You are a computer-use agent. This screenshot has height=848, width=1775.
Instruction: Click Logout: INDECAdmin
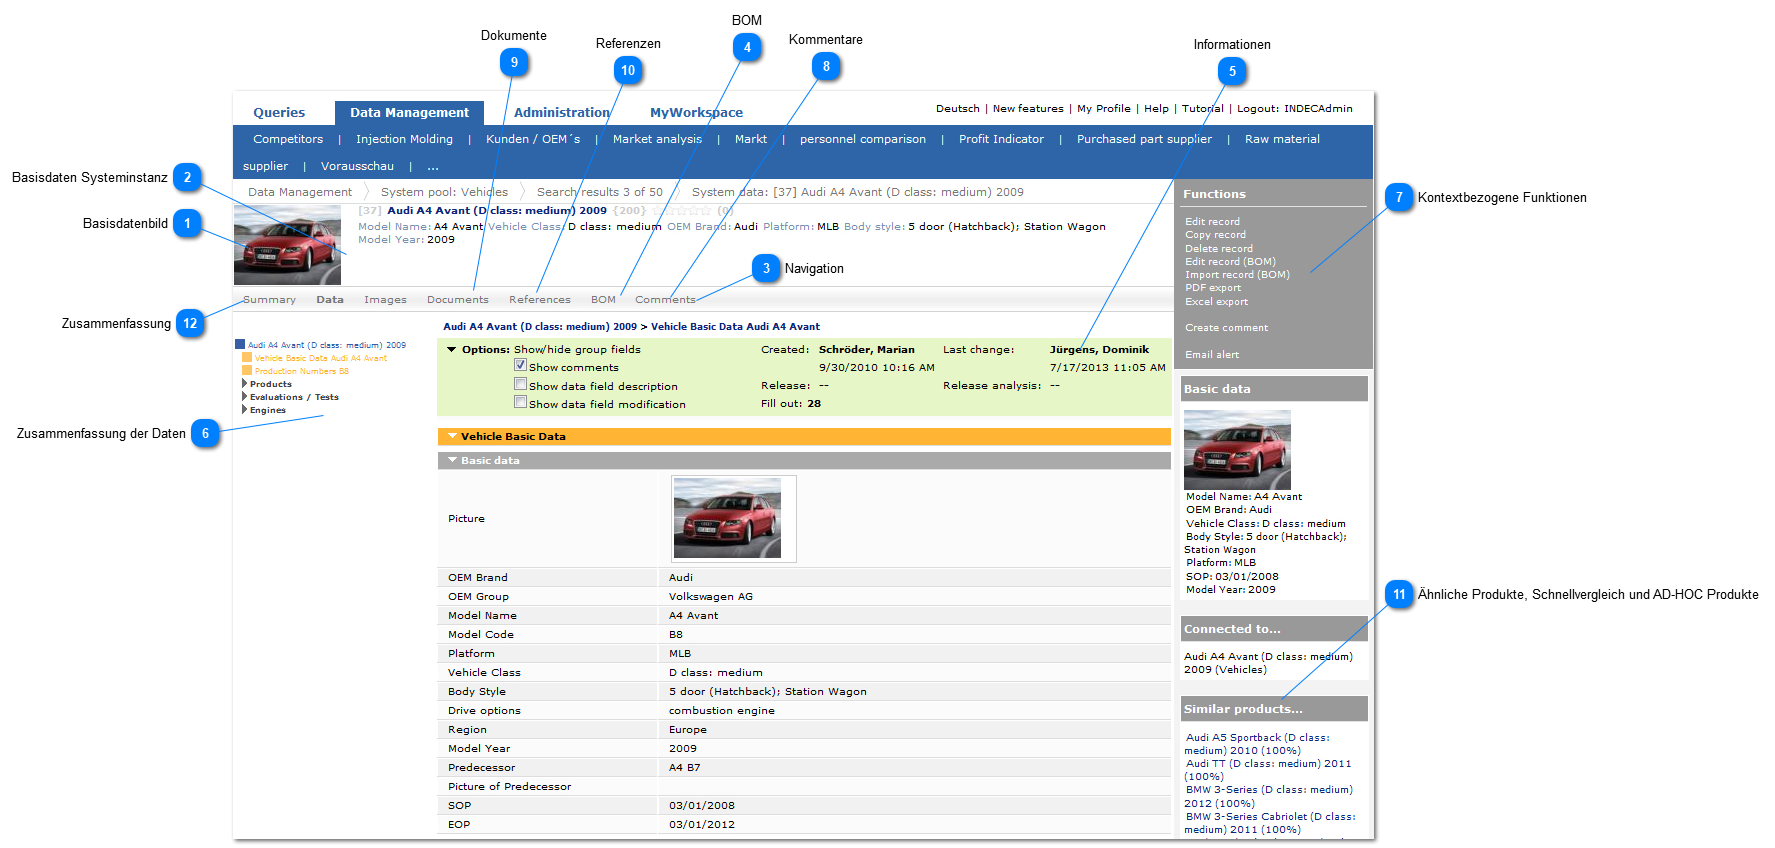(x=1295, y=109)
